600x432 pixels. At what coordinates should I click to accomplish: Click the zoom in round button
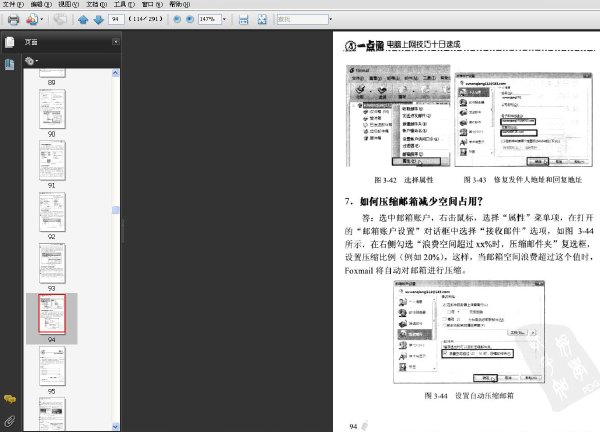(x=190, y=19)
